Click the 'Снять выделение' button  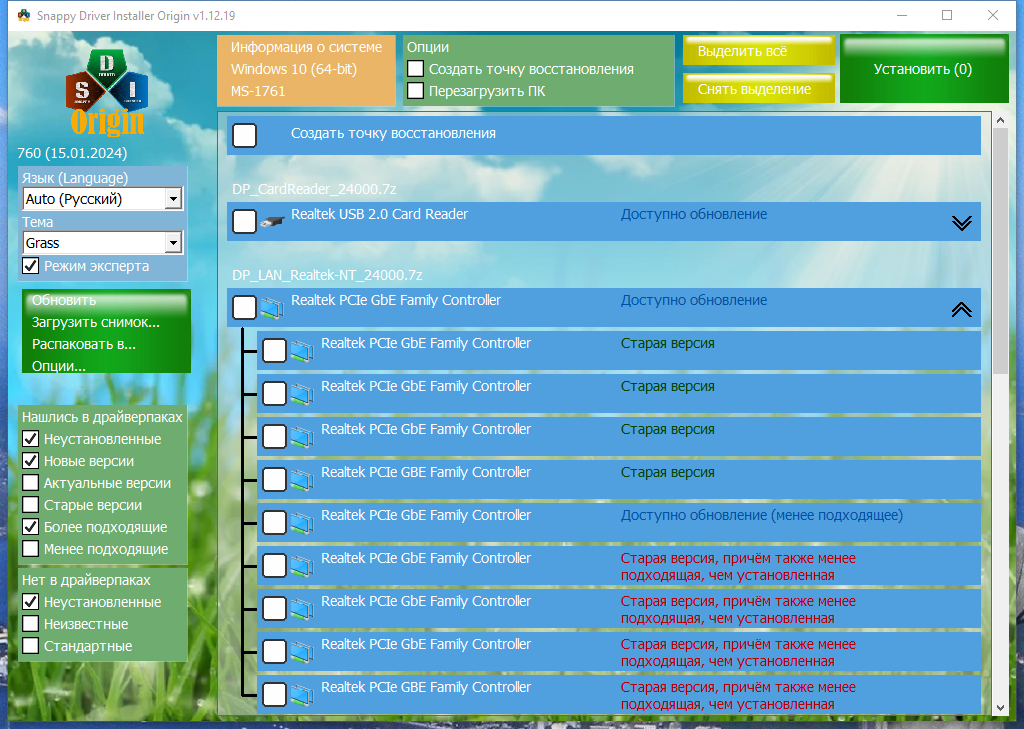tap(759, 89)
